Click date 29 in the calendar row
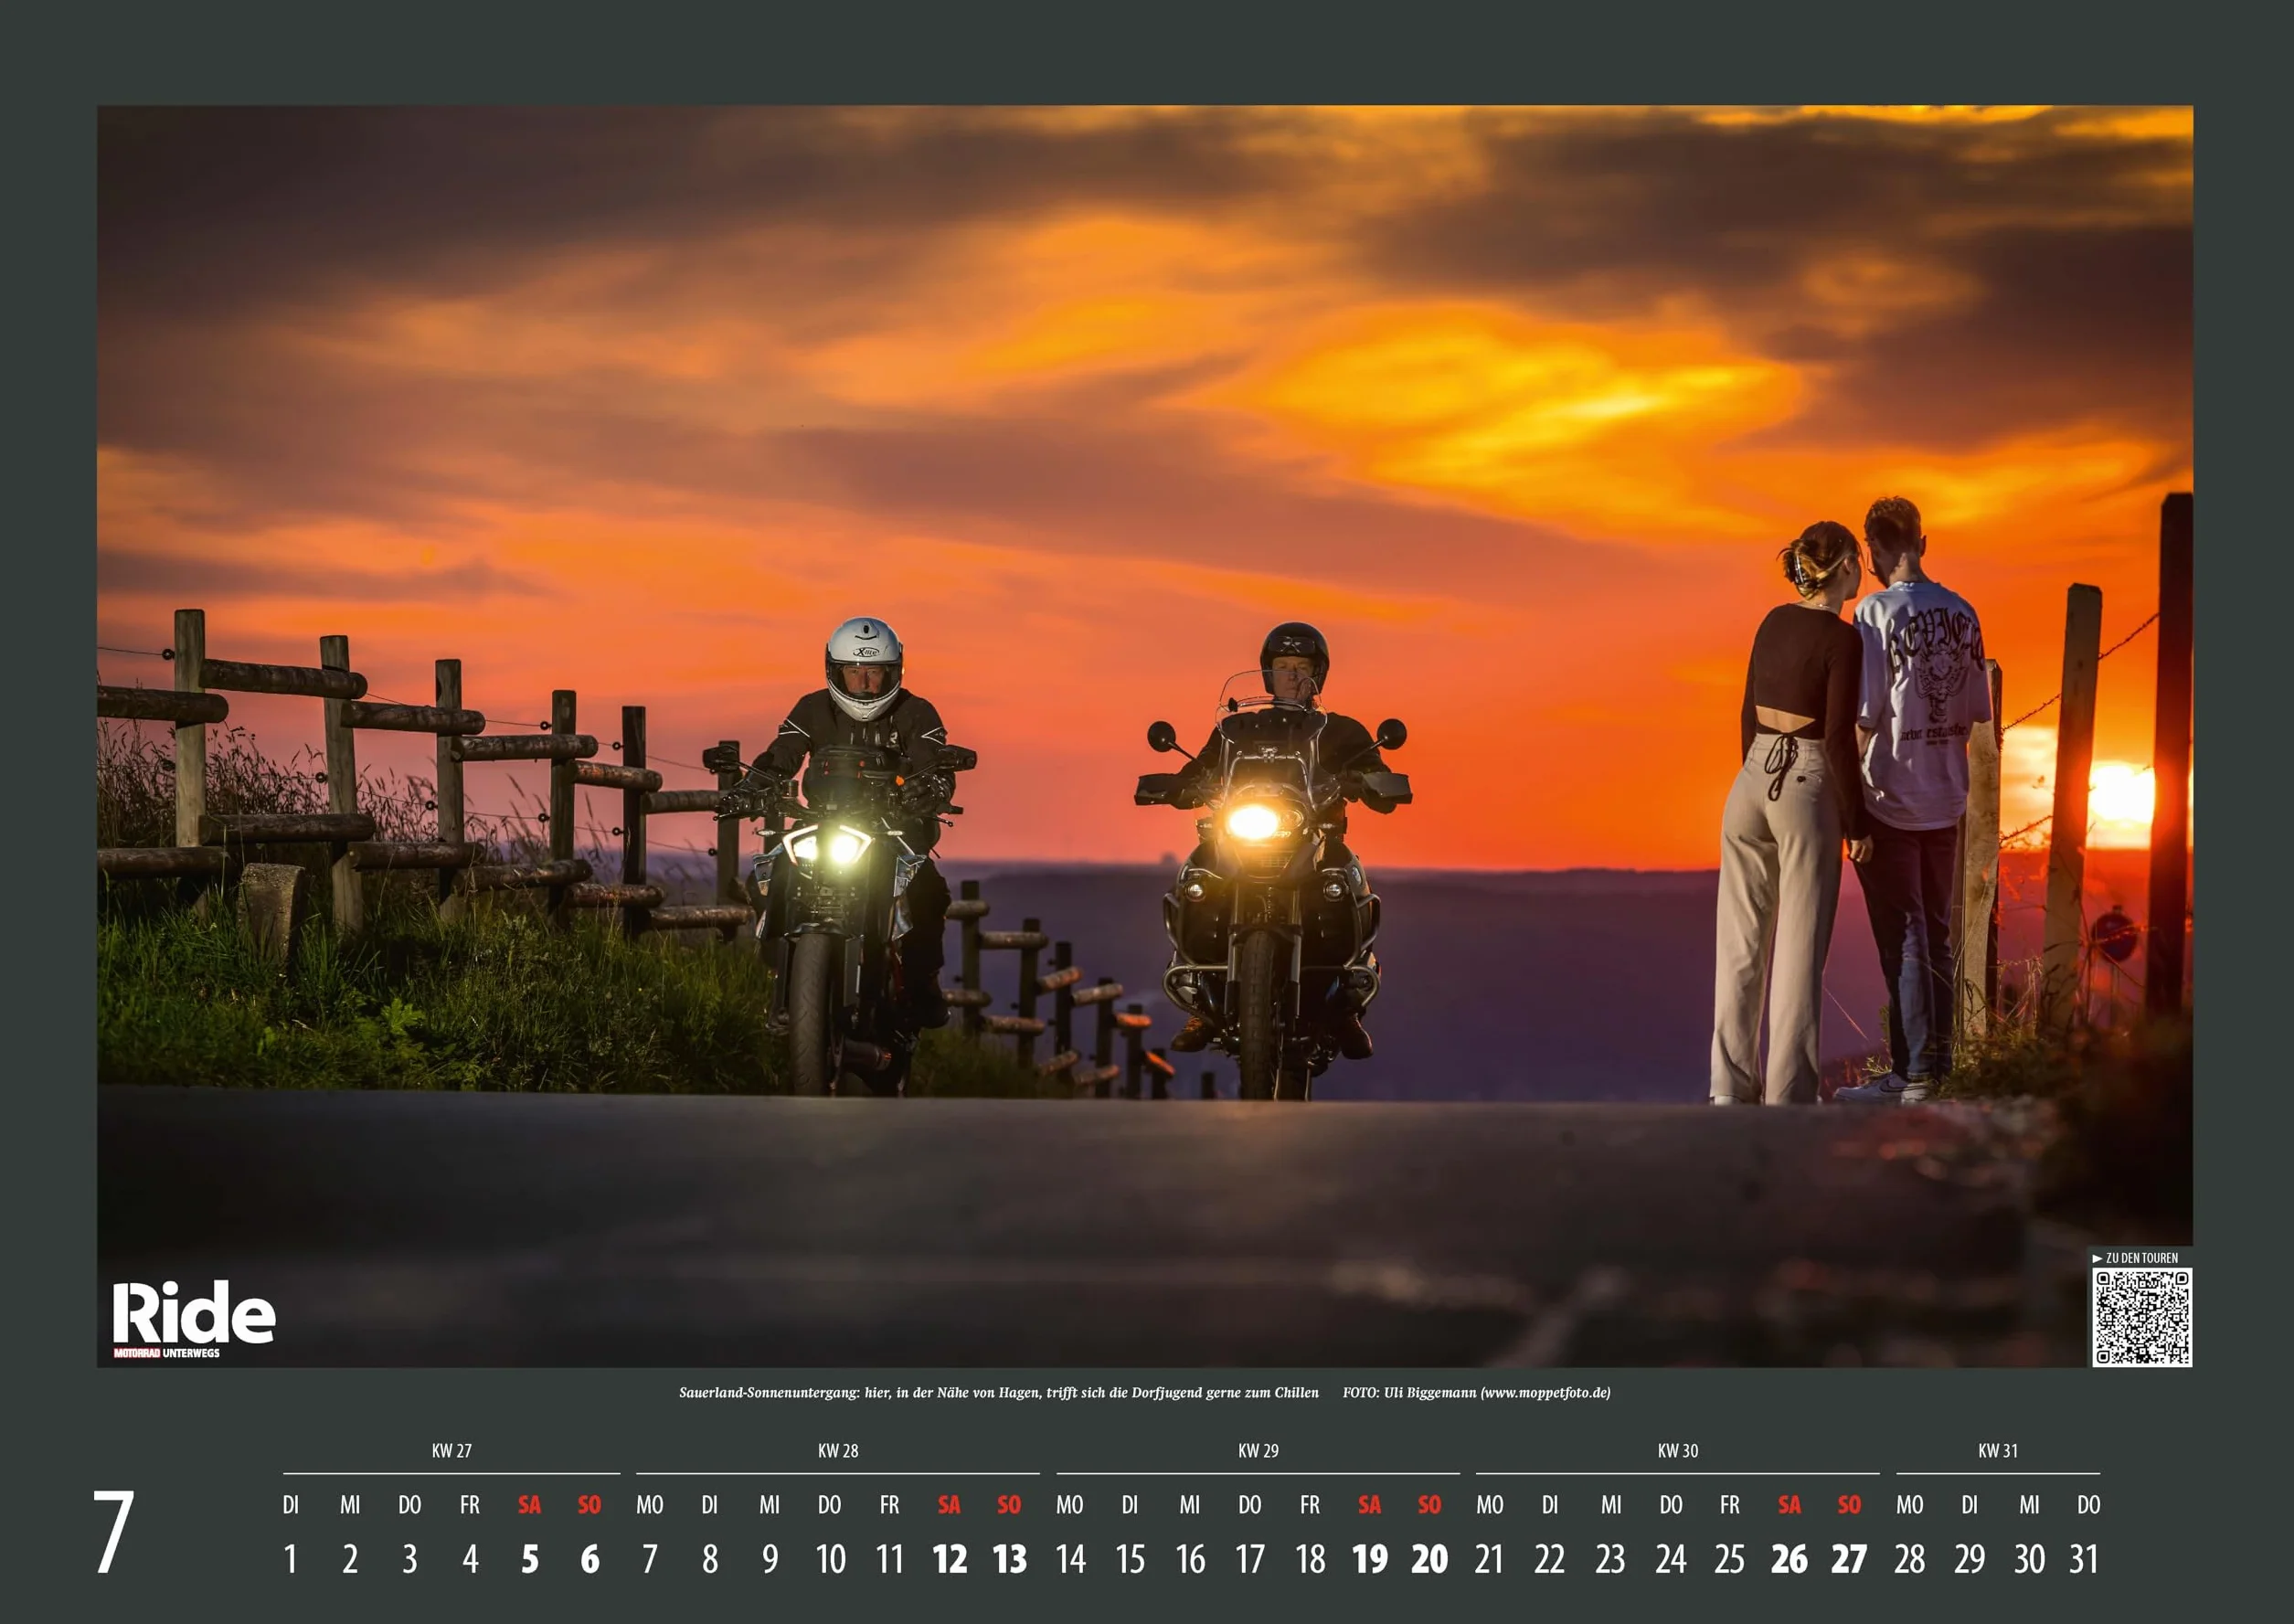2294x1624 pixels. point(1969,1560)
